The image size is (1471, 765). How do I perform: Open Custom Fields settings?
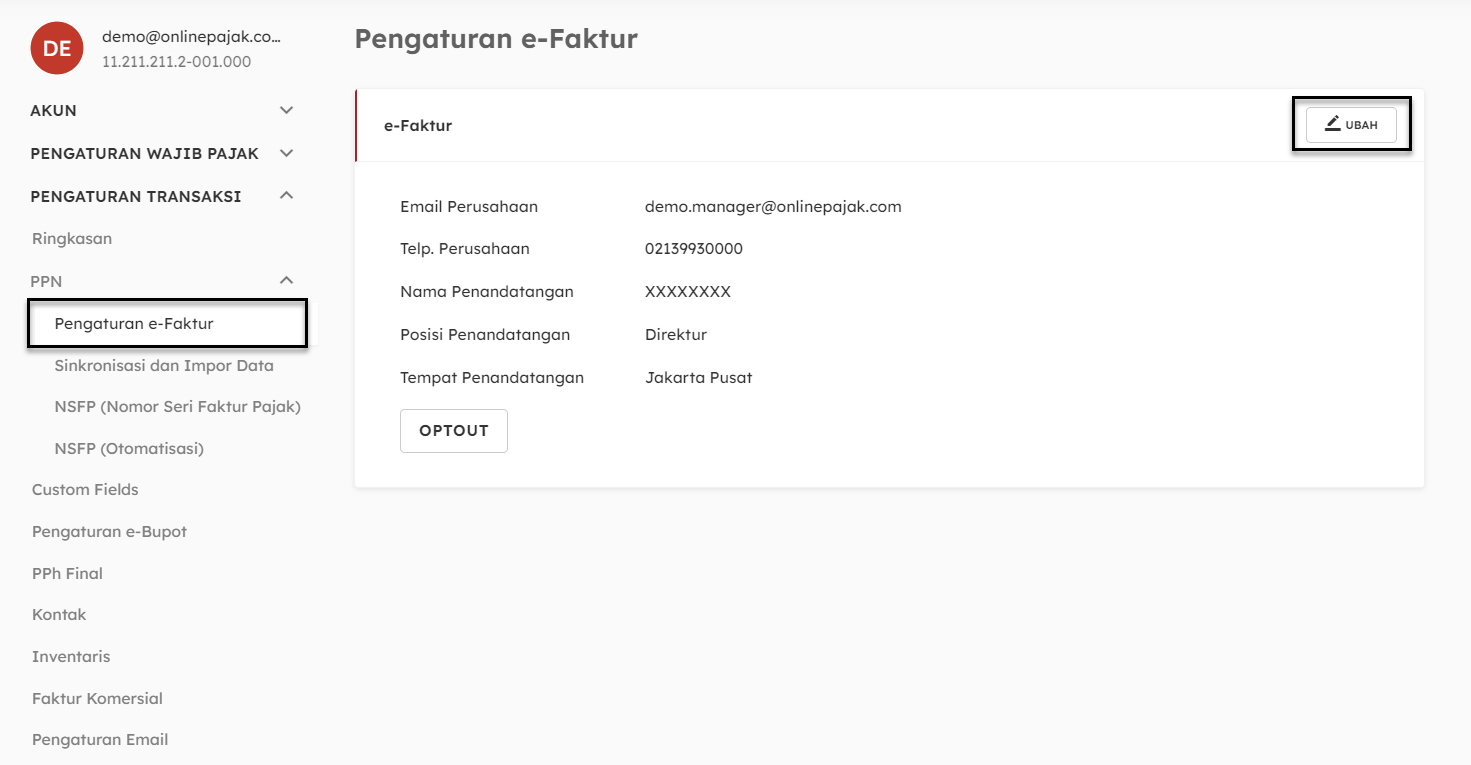coord(85,490)
